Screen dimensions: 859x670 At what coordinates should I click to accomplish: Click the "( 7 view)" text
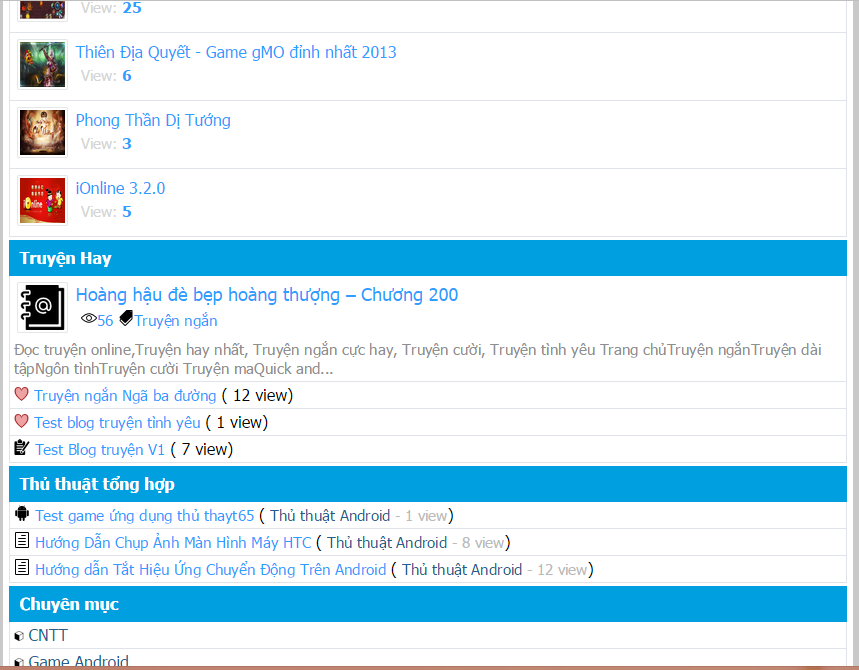202,450
